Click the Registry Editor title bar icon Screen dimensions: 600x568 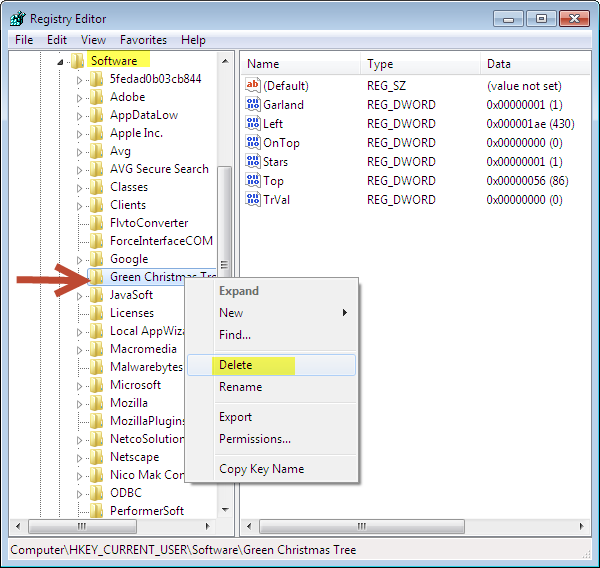18,18
